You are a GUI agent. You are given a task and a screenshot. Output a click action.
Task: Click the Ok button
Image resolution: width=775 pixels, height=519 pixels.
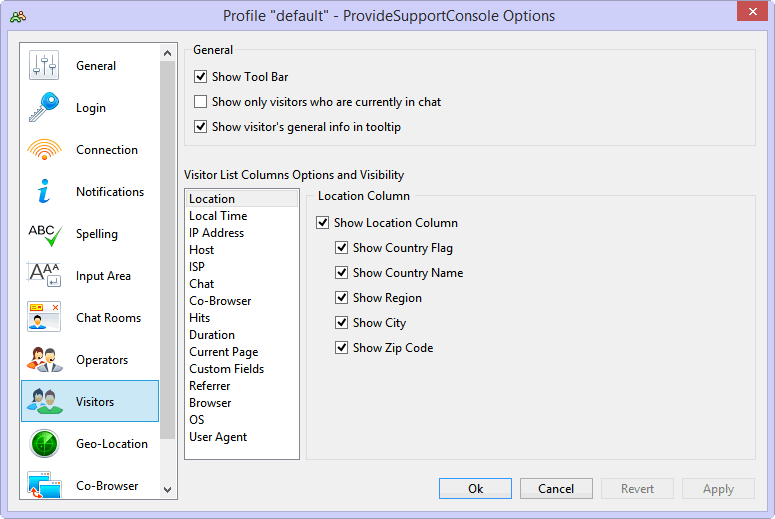475,488
